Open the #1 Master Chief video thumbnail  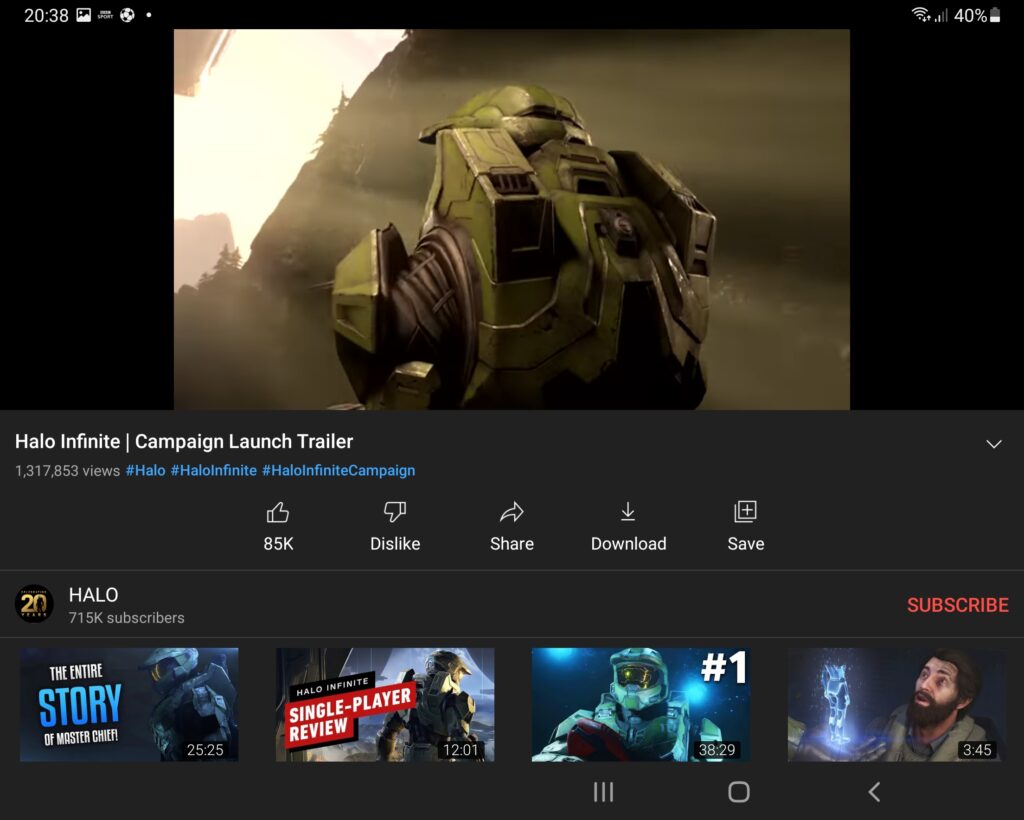click(641, 704)
